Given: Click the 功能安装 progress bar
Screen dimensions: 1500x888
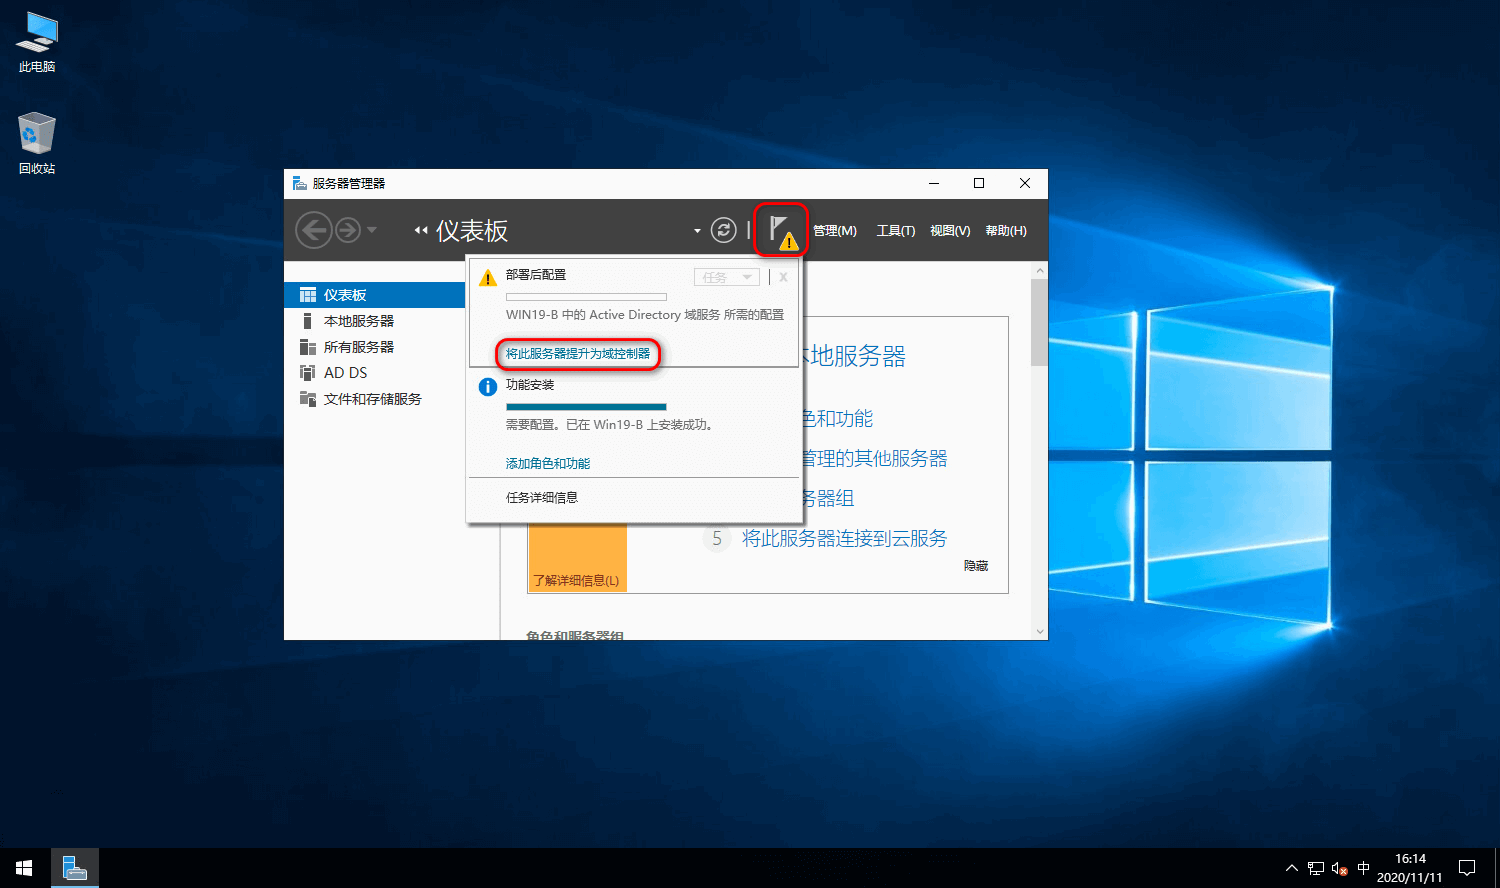Looking at the screenshot, I should click(586, 407).
